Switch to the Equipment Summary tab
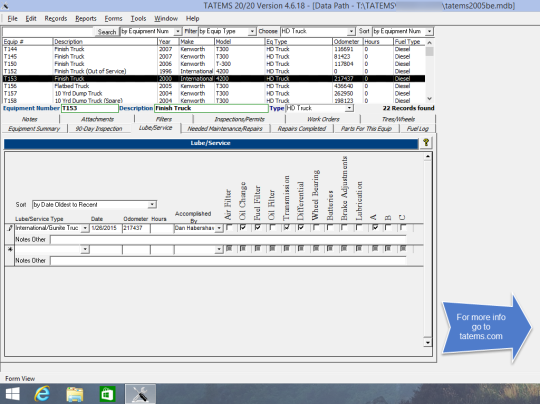 tap(34, 128)
